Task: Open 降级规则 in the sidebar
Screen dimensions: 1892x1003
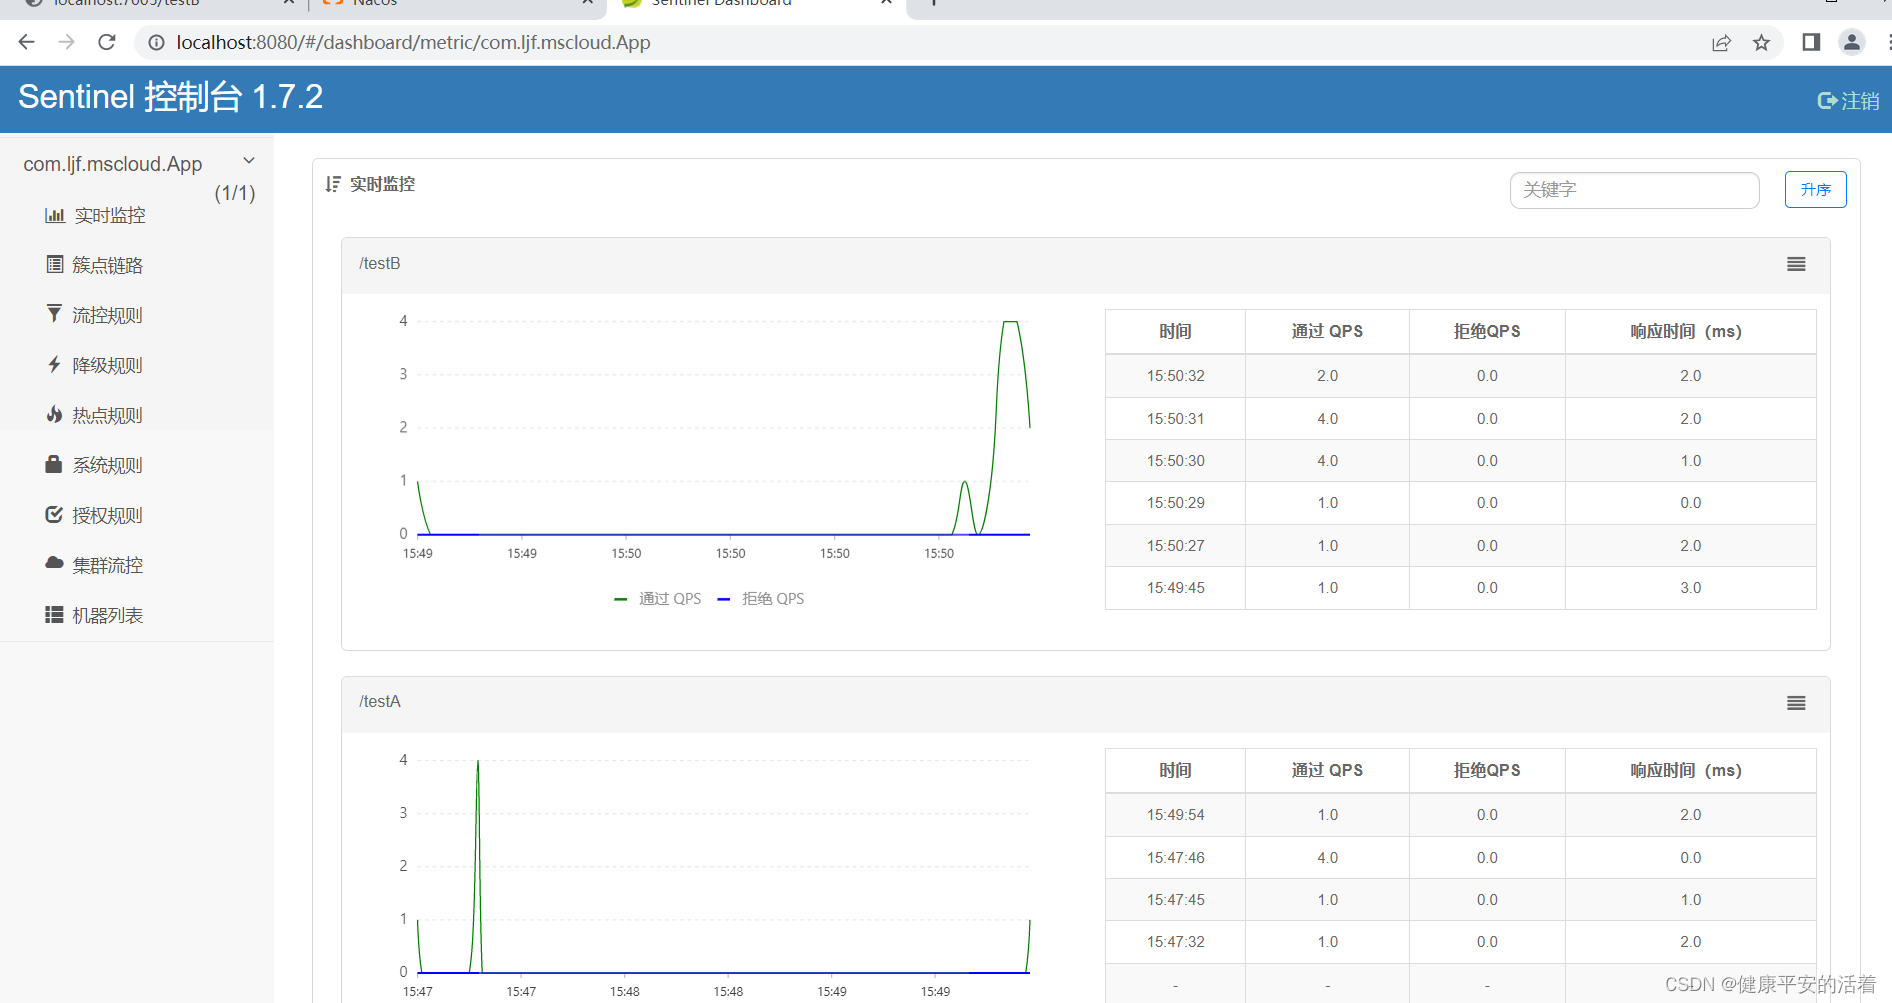Action: (x=107, y=365)
